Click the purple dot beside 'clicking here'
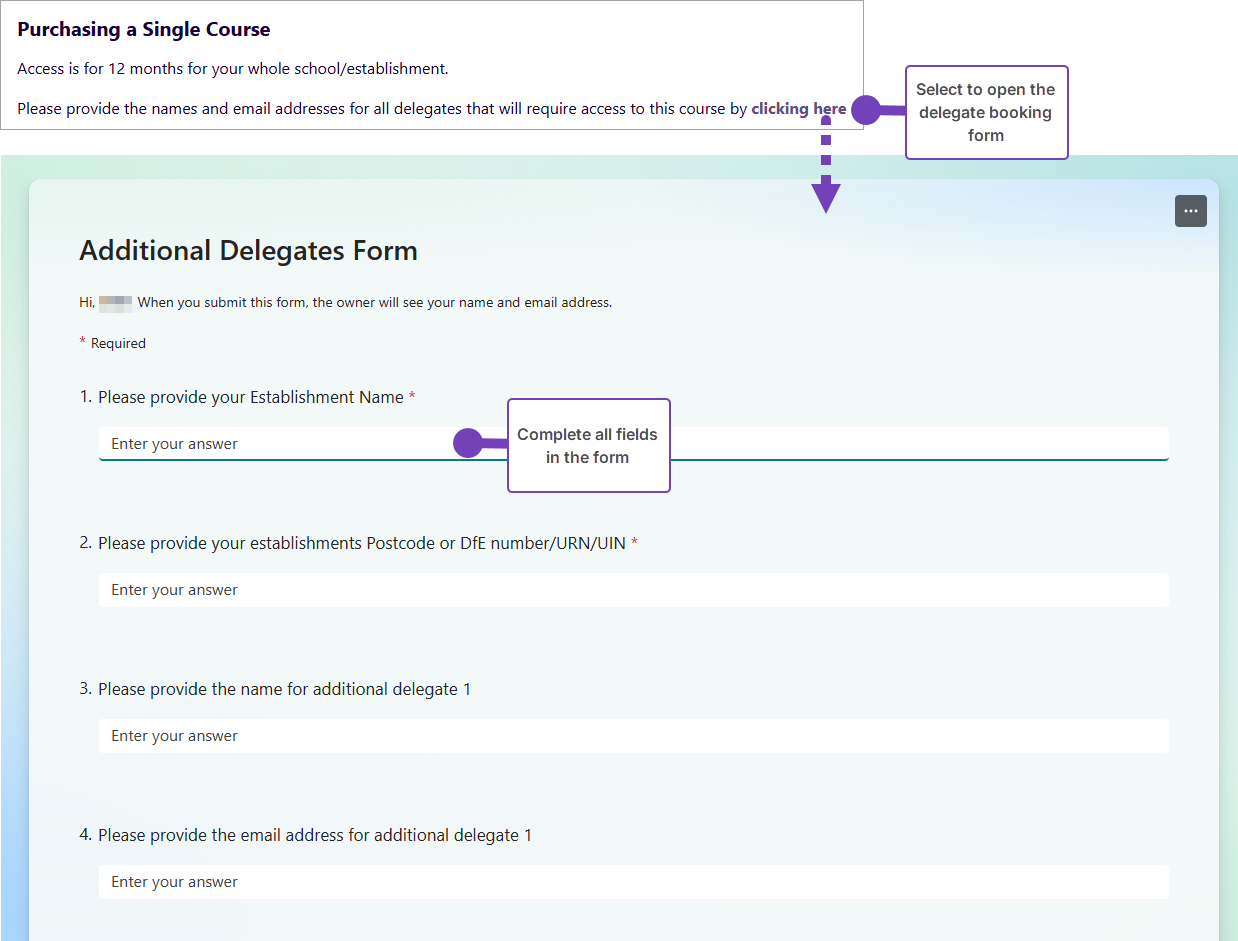Image resolution: width=1238 pixels, height=941 pixels. [x=865, y=110]
